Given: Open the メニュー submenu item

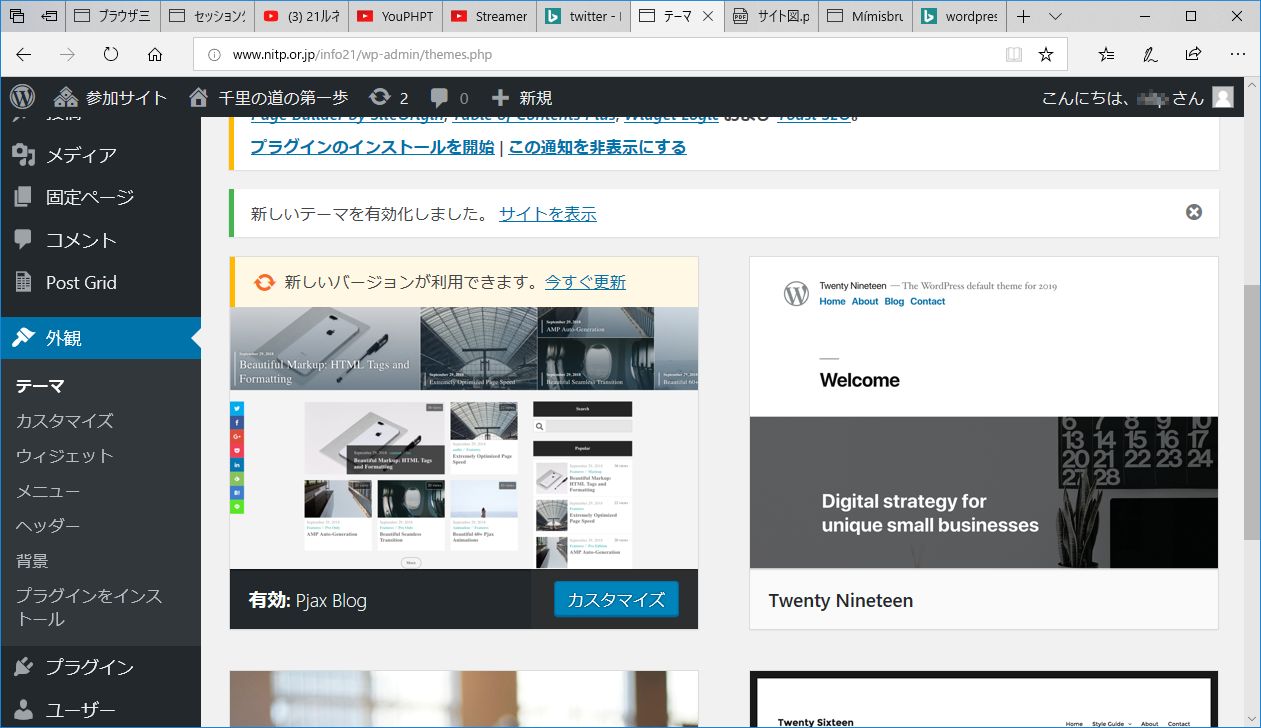Looking at the screenshot, I should (x=48, y=491).
